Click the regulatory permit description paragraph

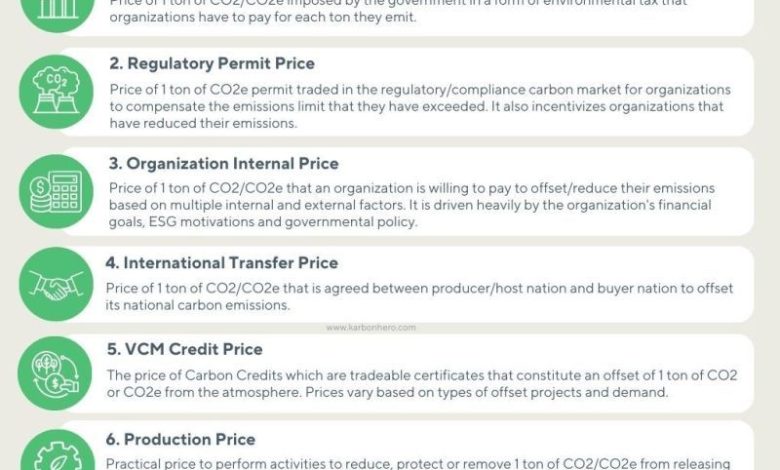420,107
